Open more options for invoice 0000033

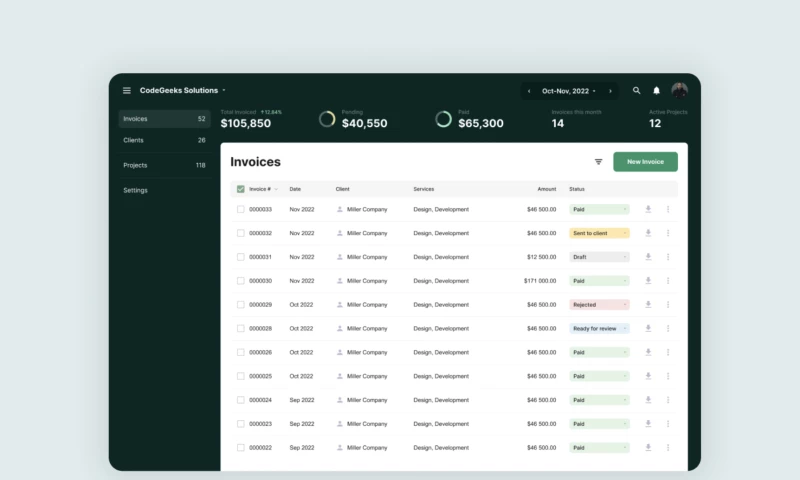(x=668, y=209)
